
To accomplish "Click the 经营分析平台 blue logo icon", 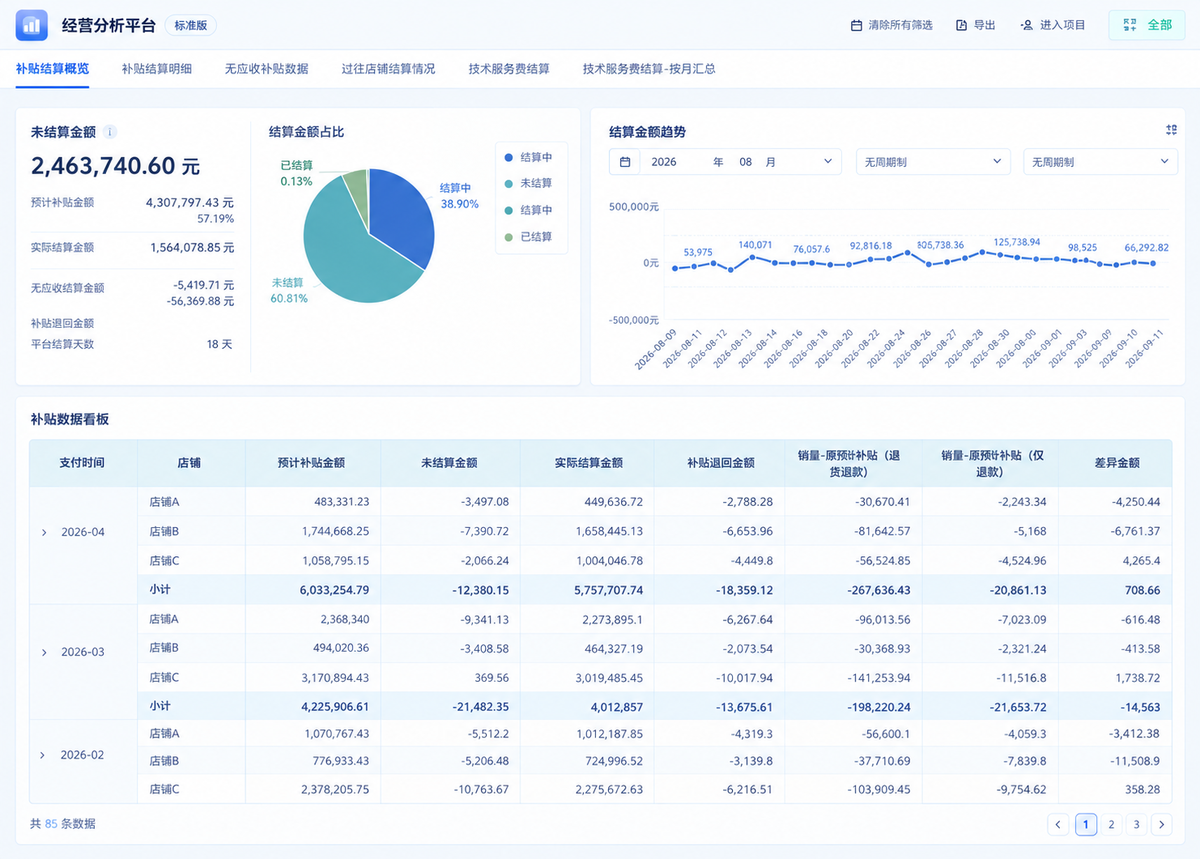I will click(x=32, y=25).
